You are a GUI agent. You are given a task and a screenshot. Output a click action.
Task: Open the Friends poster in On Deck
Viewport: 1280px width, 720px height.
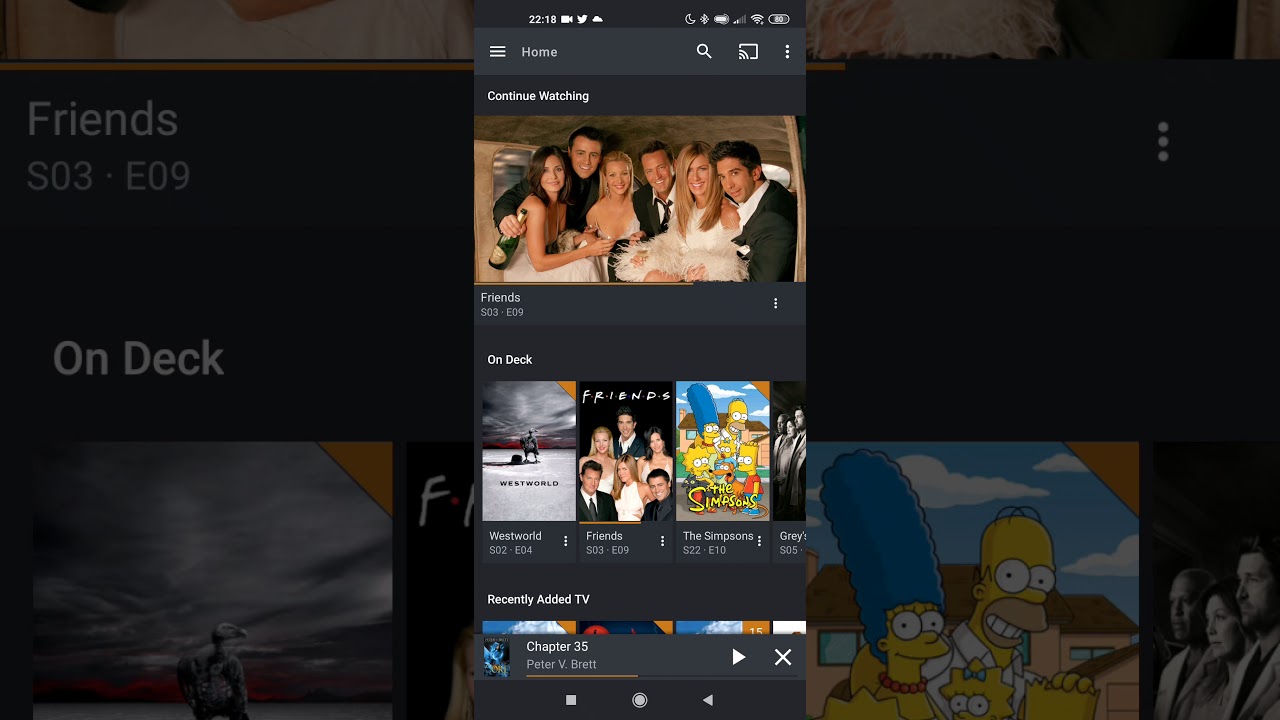tap(626, 451)
